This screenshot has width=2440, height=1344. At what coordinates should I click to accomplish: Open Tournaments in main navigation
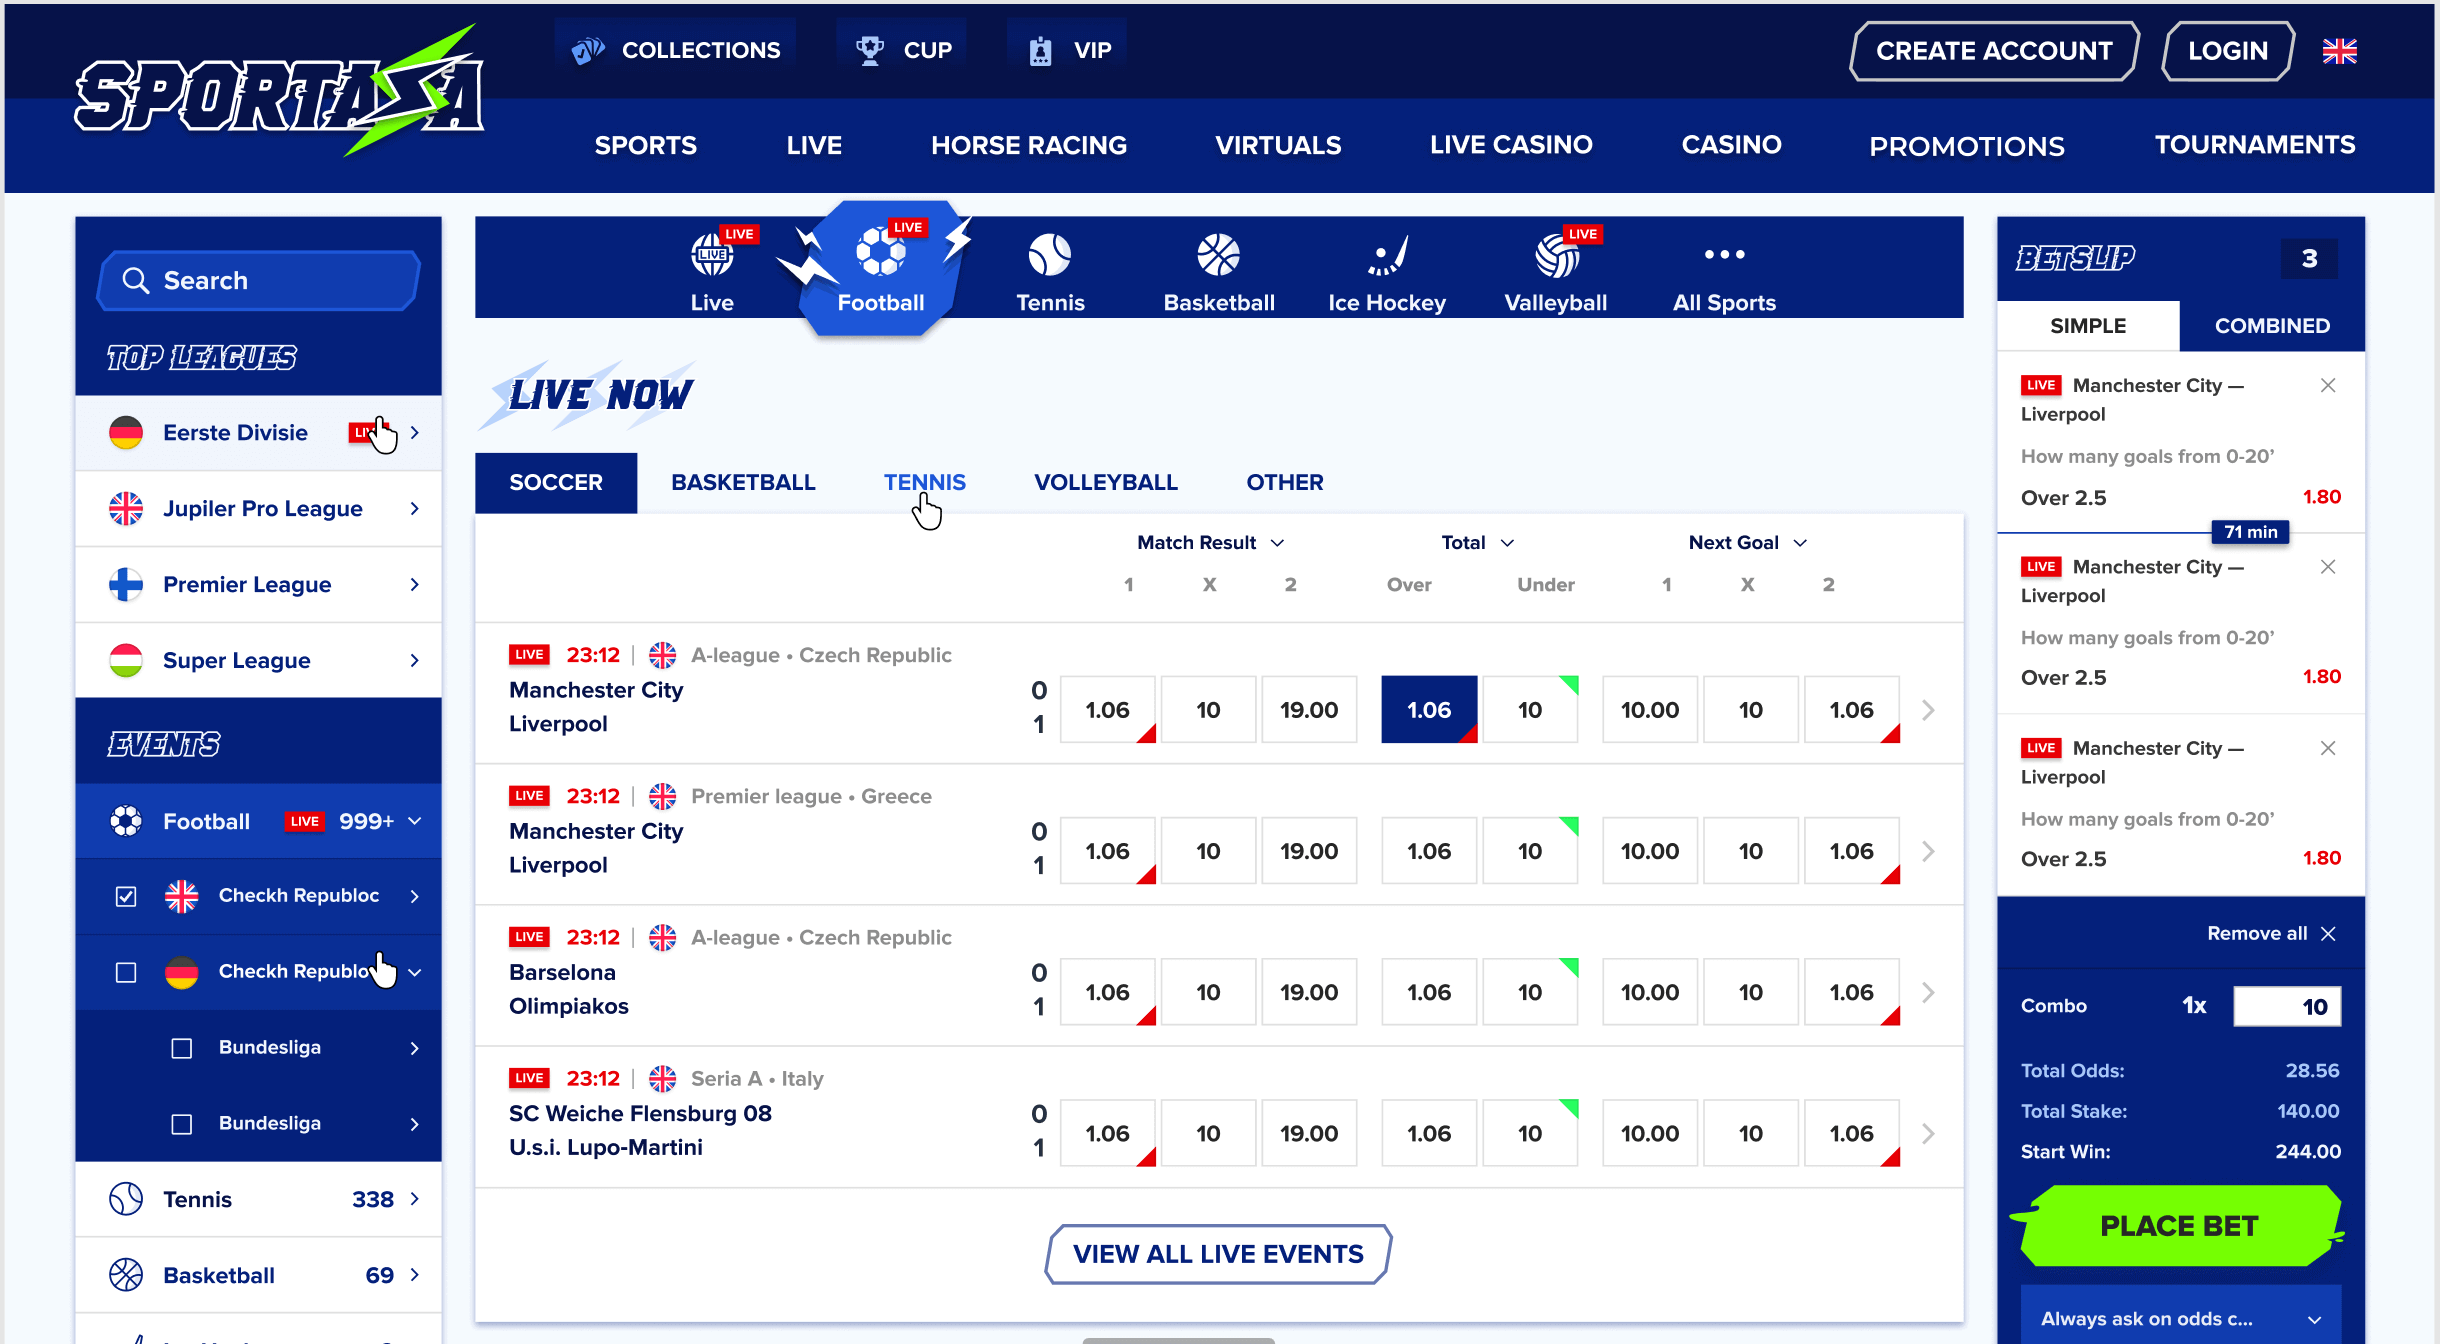pos(2255,145)
